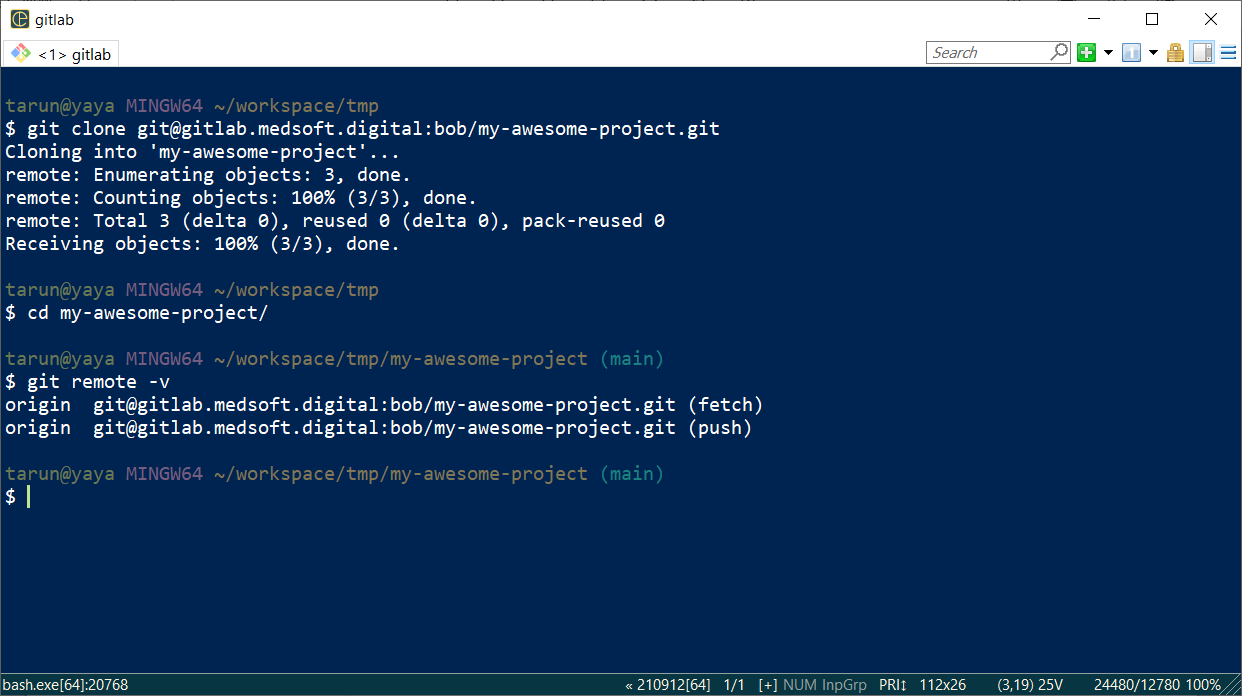This screenshot has width=1242, height=696.
Task: Toggle the scrollbar panel icon in toolbar
Action: 1202,53
